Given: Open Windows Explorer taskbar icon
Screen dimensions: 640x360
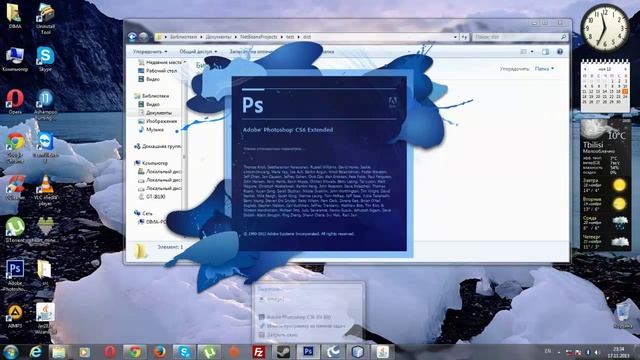Looking at the screenshot, I should [59, 352].
